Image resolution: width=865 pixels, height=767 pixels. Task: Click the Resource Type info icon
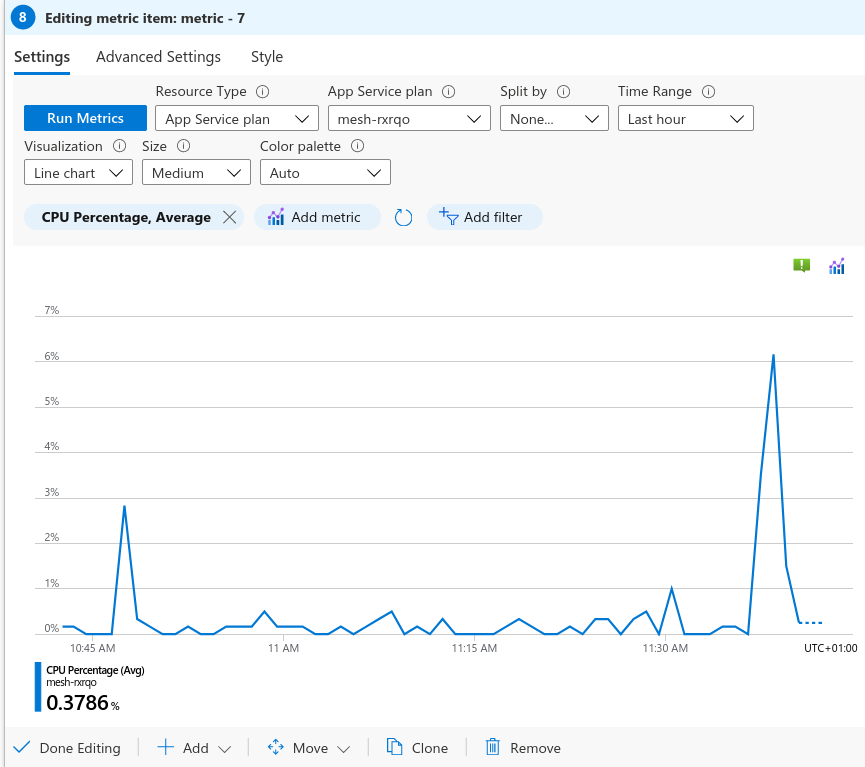tap(263, 92)
